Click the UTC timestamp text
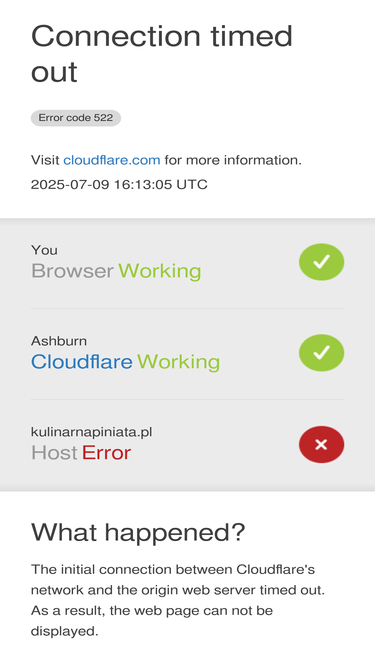The image size is (375, 667). pos(119,184)
